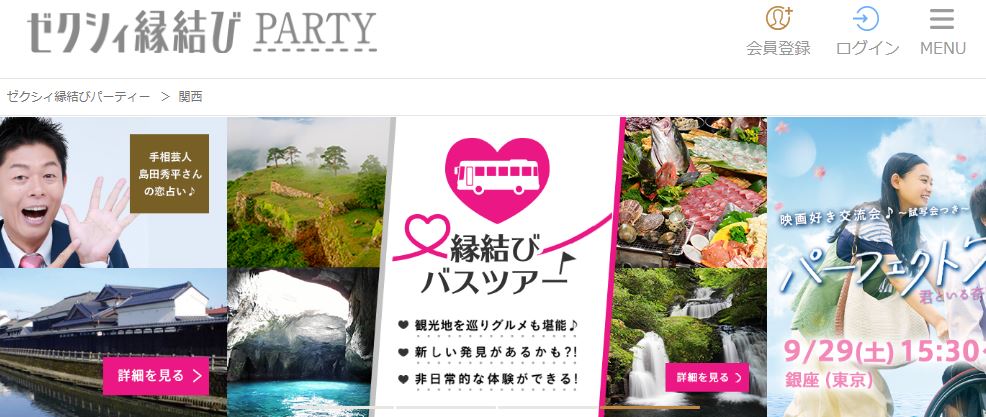Click the right 詳細を見る button over waterfall
This screenshot has height=417, width=986.
[707, 377]
